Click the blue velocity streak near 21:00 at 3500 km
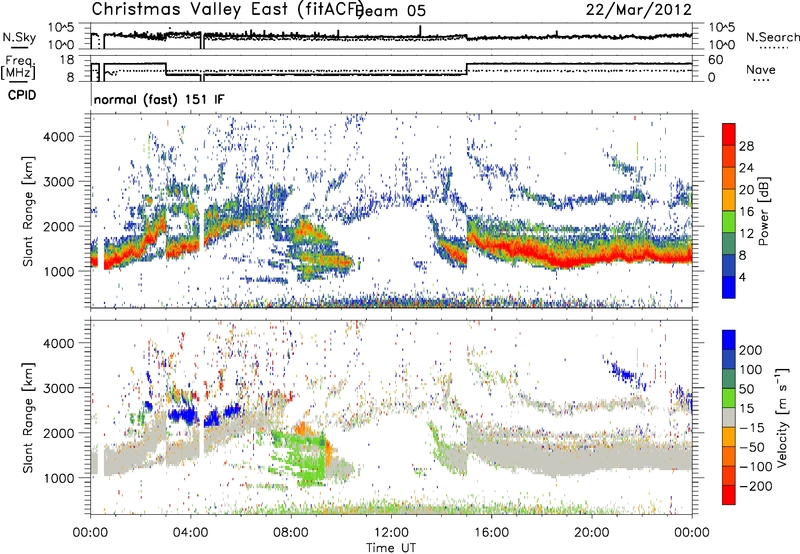 [x=623, y=371]
